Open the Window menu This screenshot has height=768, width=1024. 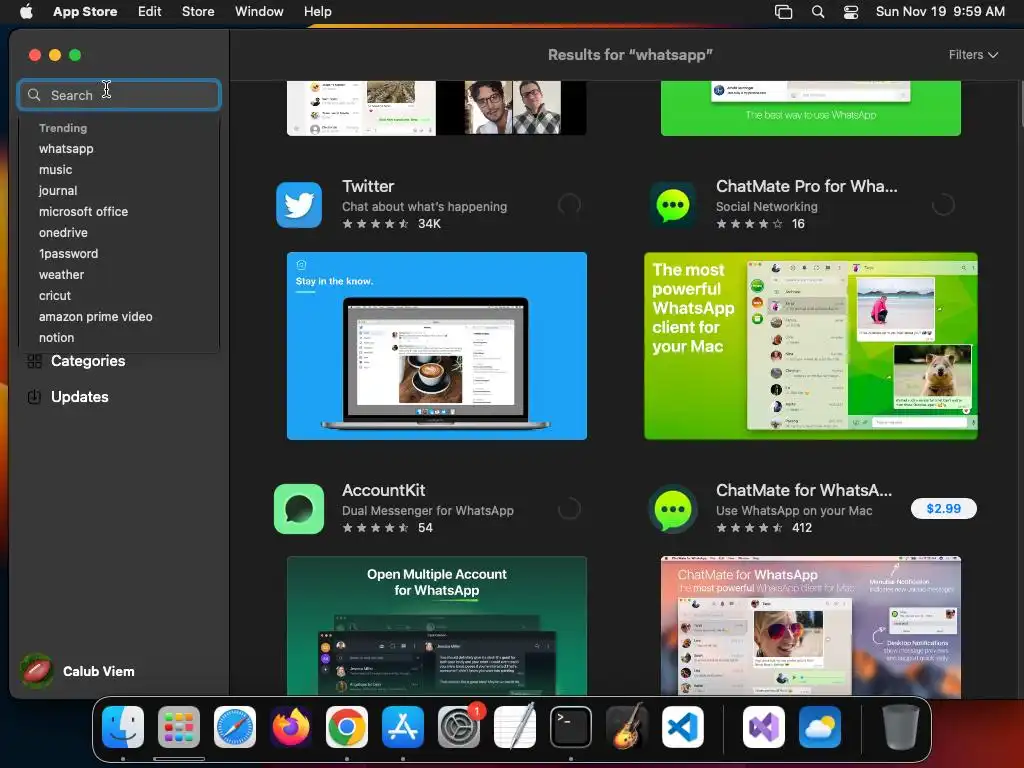pyautogui.click(x=259, y=12)
